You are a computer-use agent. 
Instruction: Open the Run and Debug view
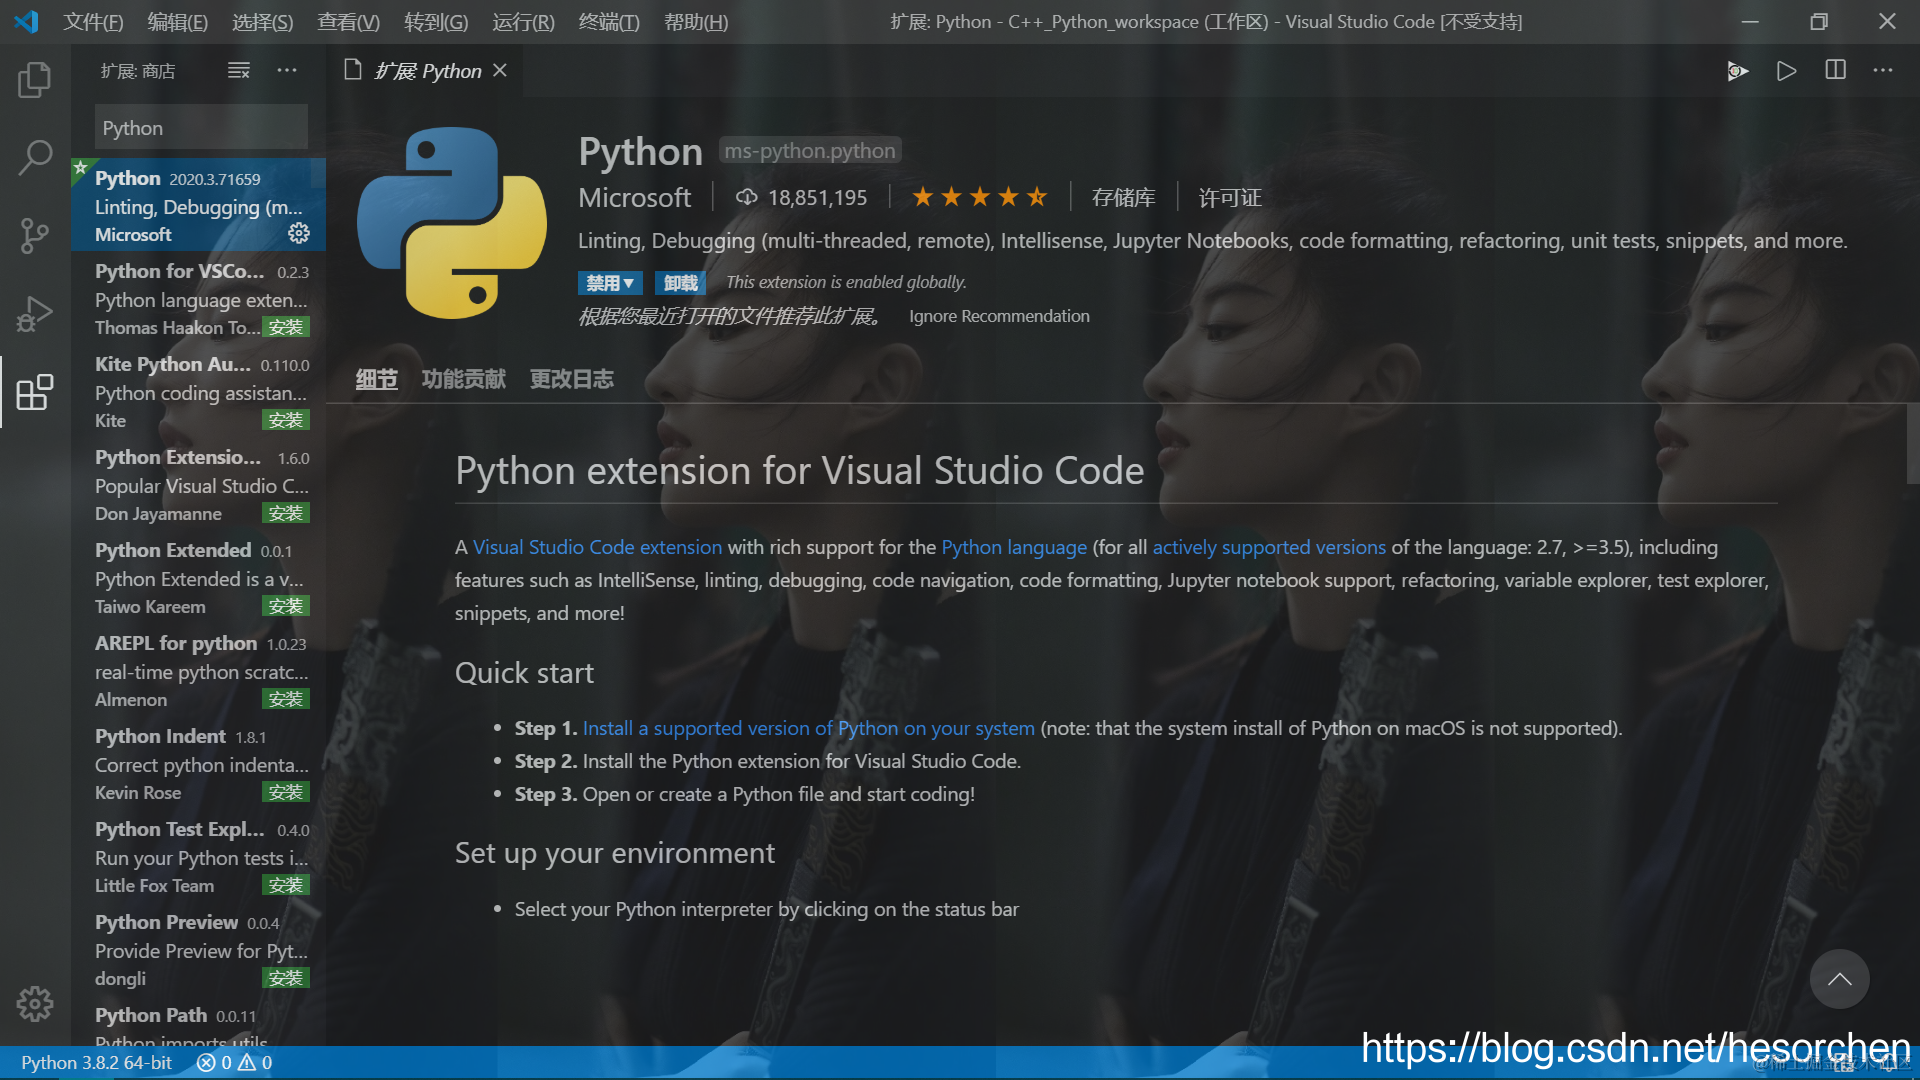pos(35,314)
